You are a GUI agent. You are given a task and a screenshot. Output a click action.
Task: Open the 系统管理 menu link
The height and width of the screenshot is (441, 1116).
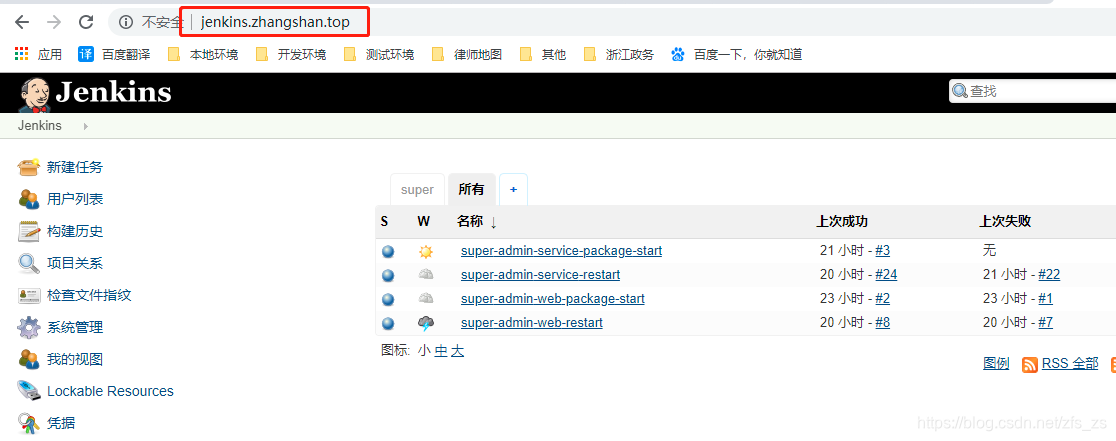75,327
